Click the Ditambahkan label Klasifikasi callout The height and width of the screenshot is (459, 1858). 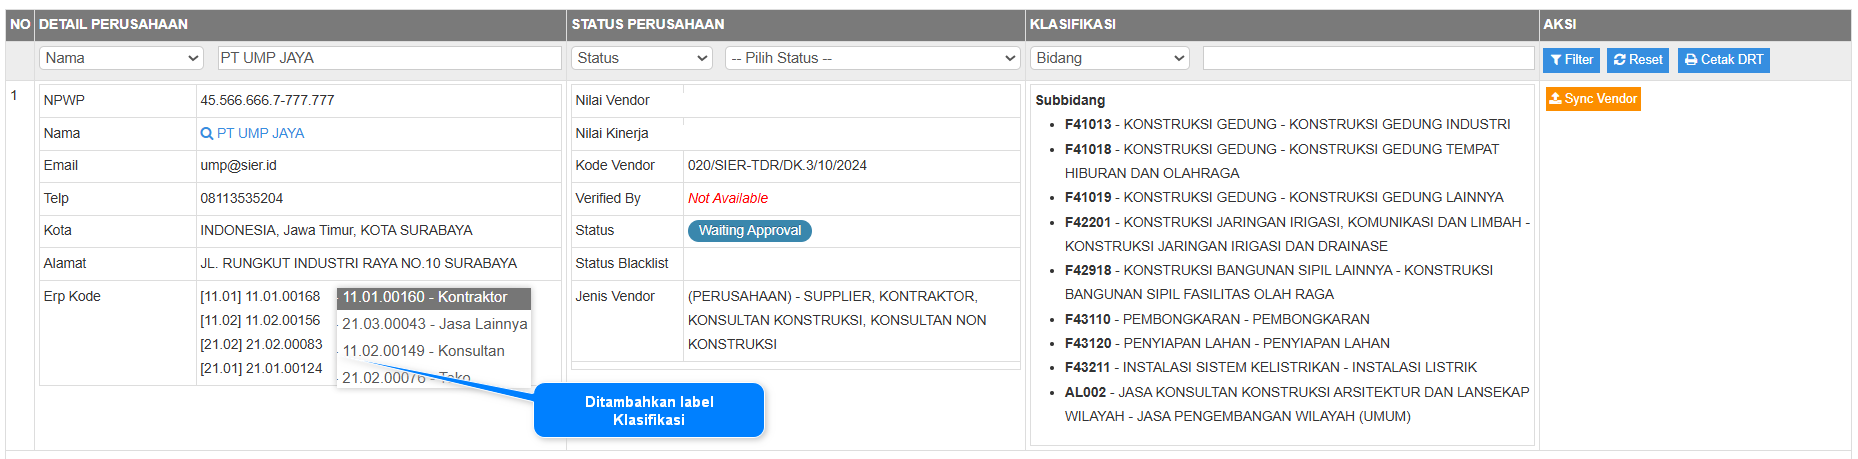tap(649, 410)
